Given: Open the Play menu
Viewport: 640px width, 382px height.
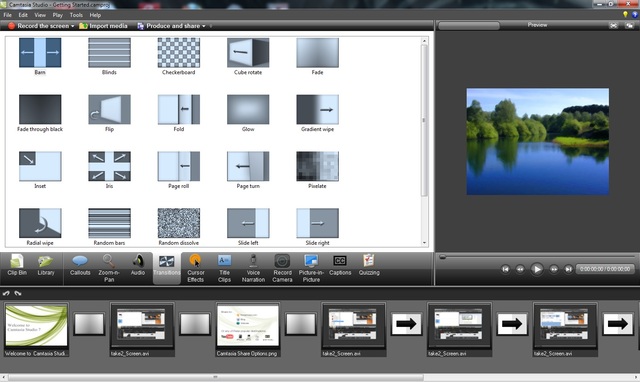Looking at the screenshot, I should pyautogui.click(x=58, y=15).
